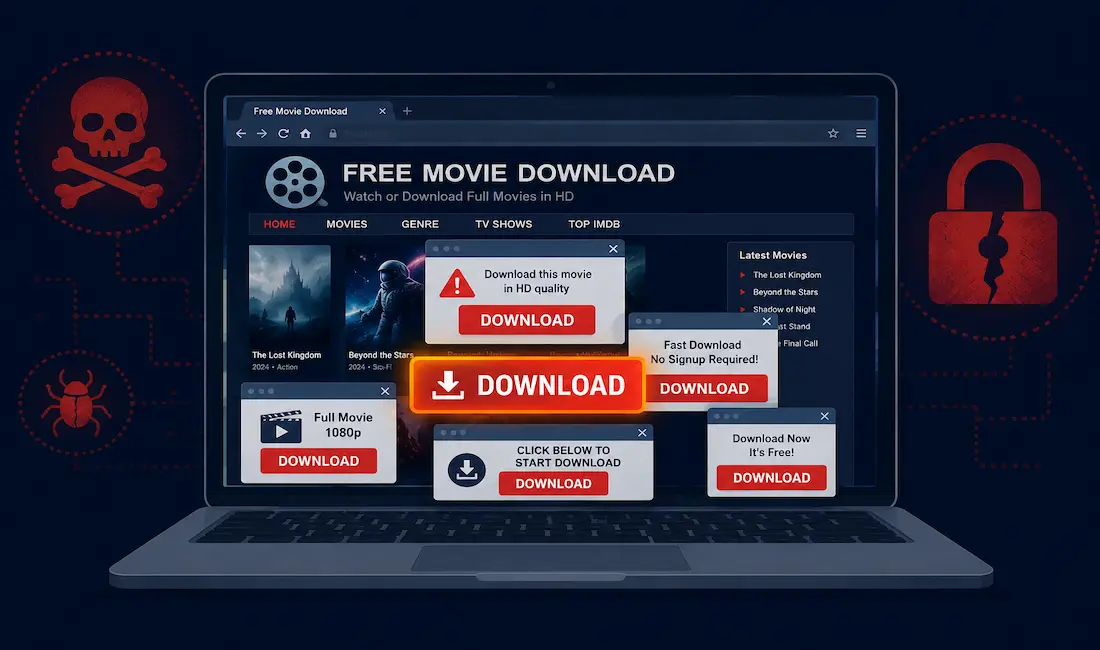Close the Free Movie Download tab
This screenshot has height=650, width=1100.
point(382,111)
